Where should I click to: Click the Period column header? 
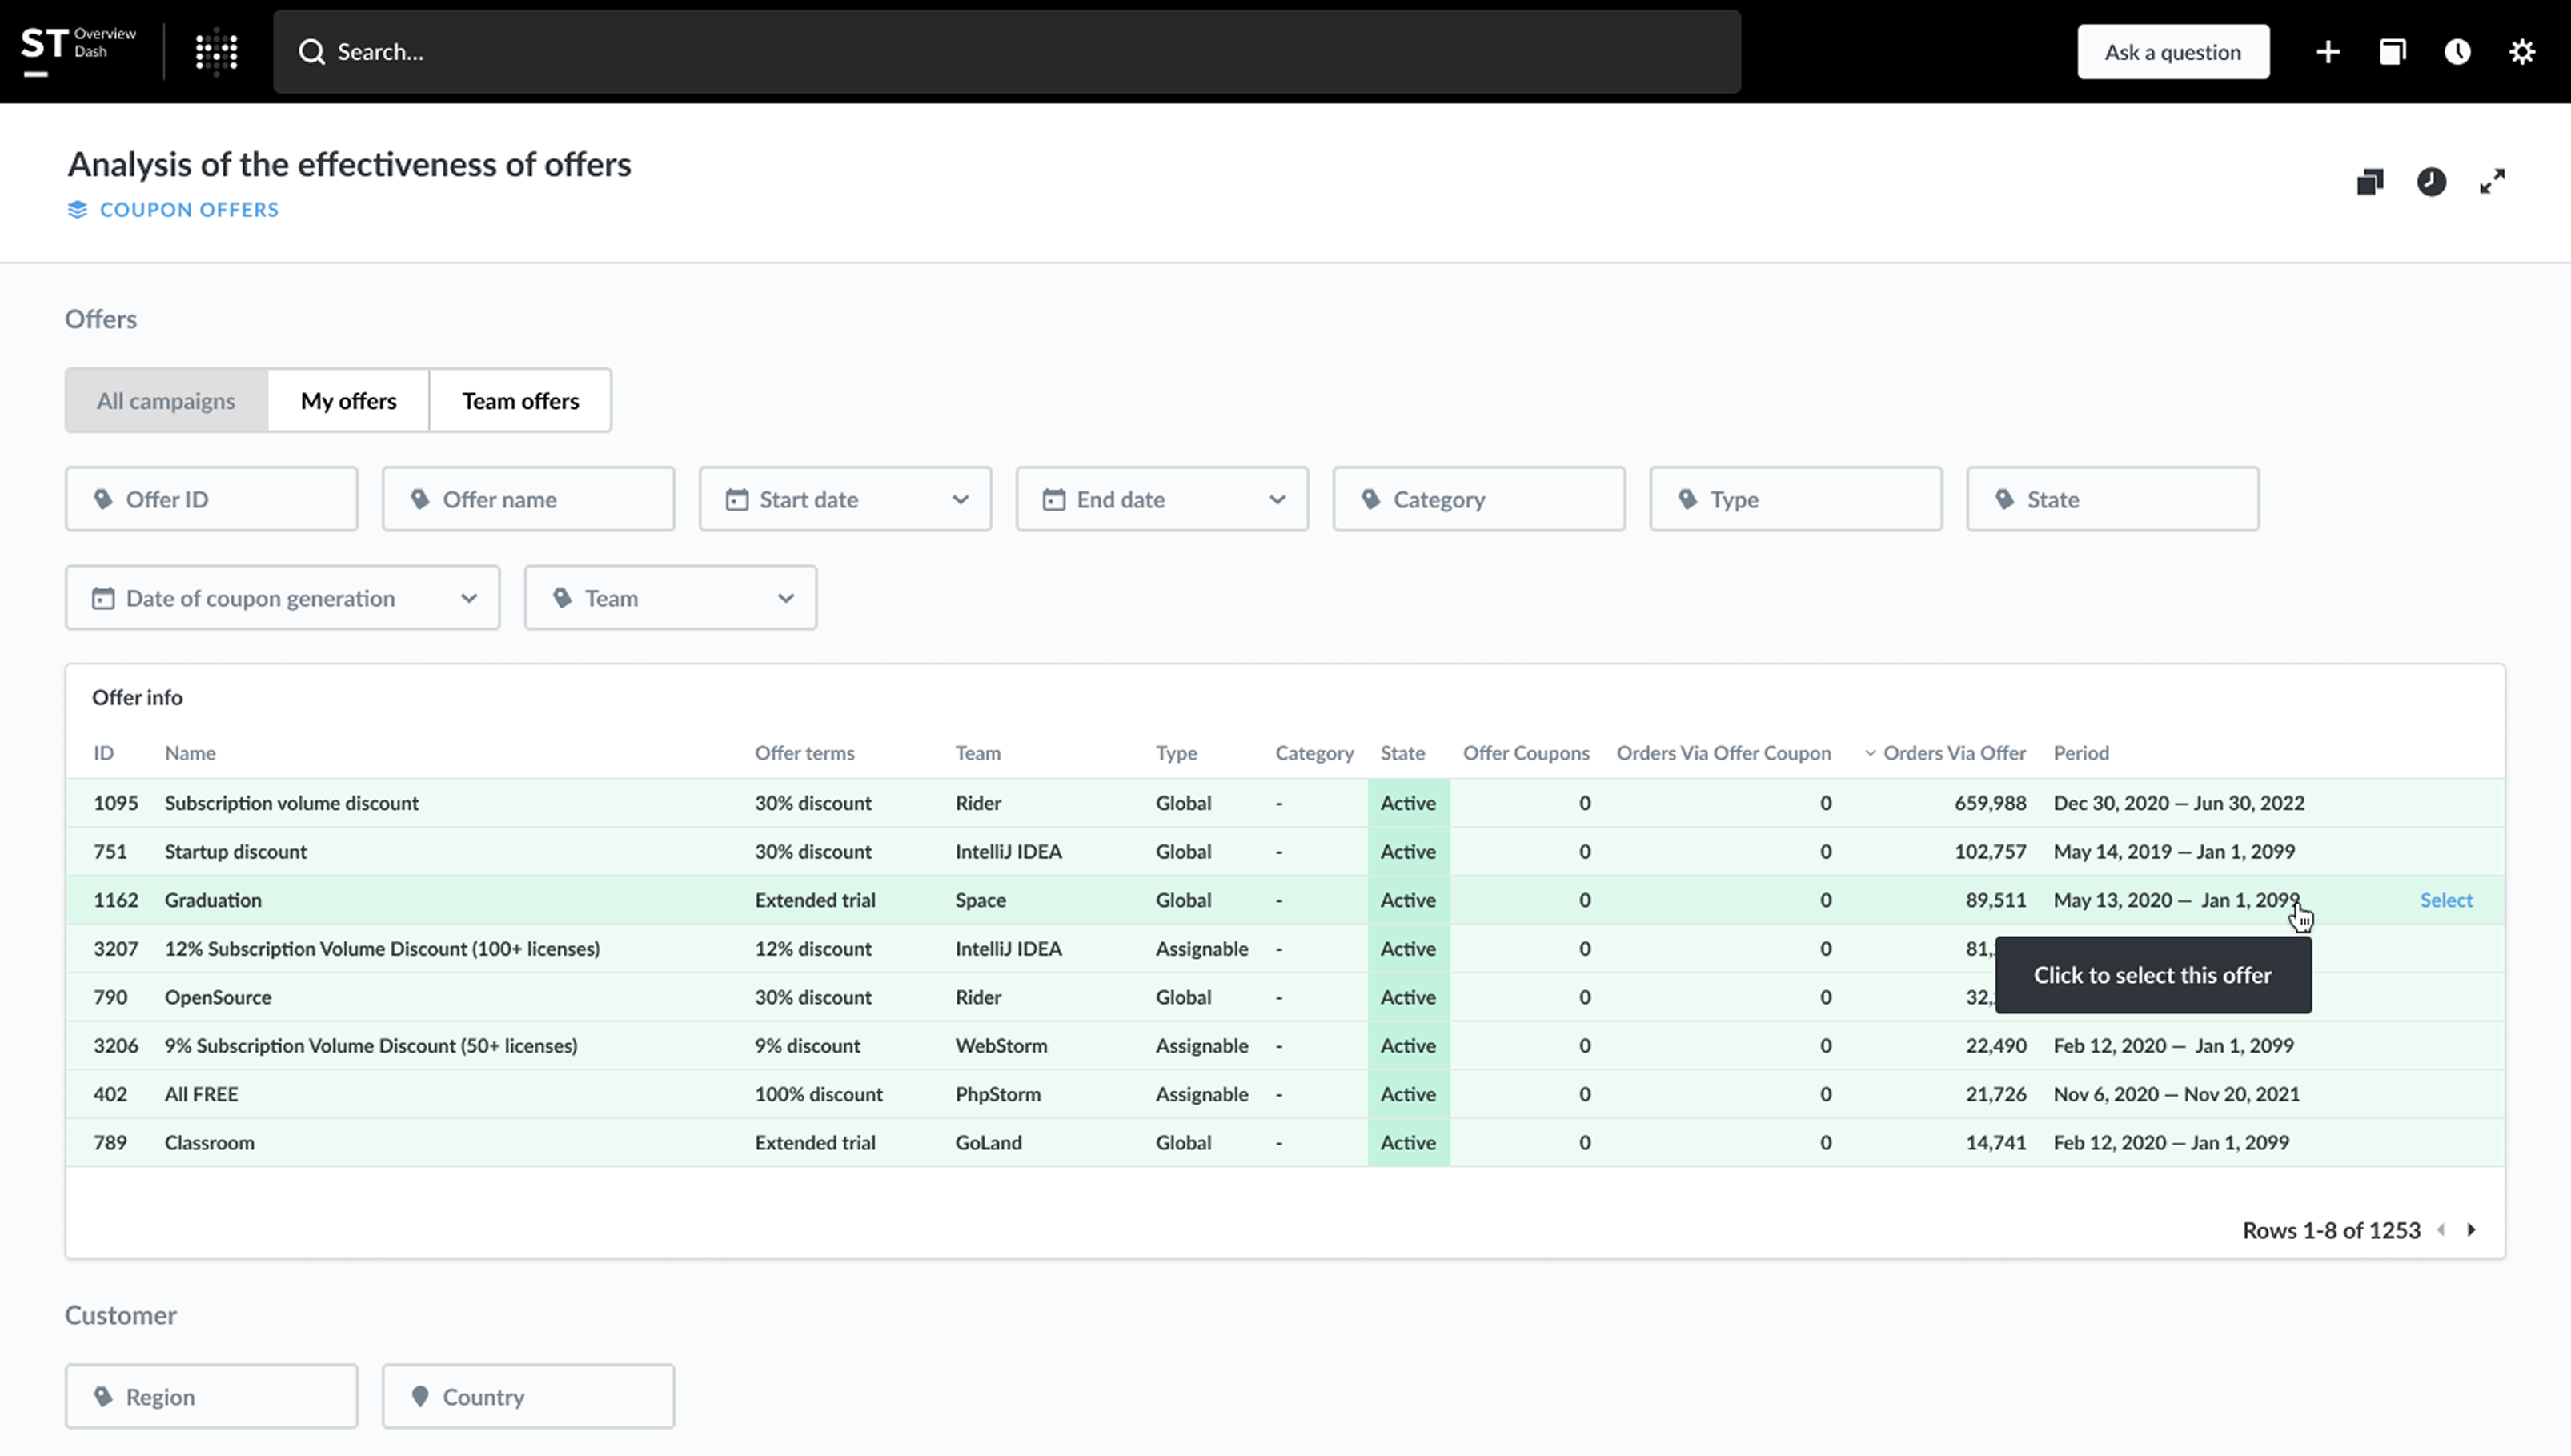coord(2081,753)
